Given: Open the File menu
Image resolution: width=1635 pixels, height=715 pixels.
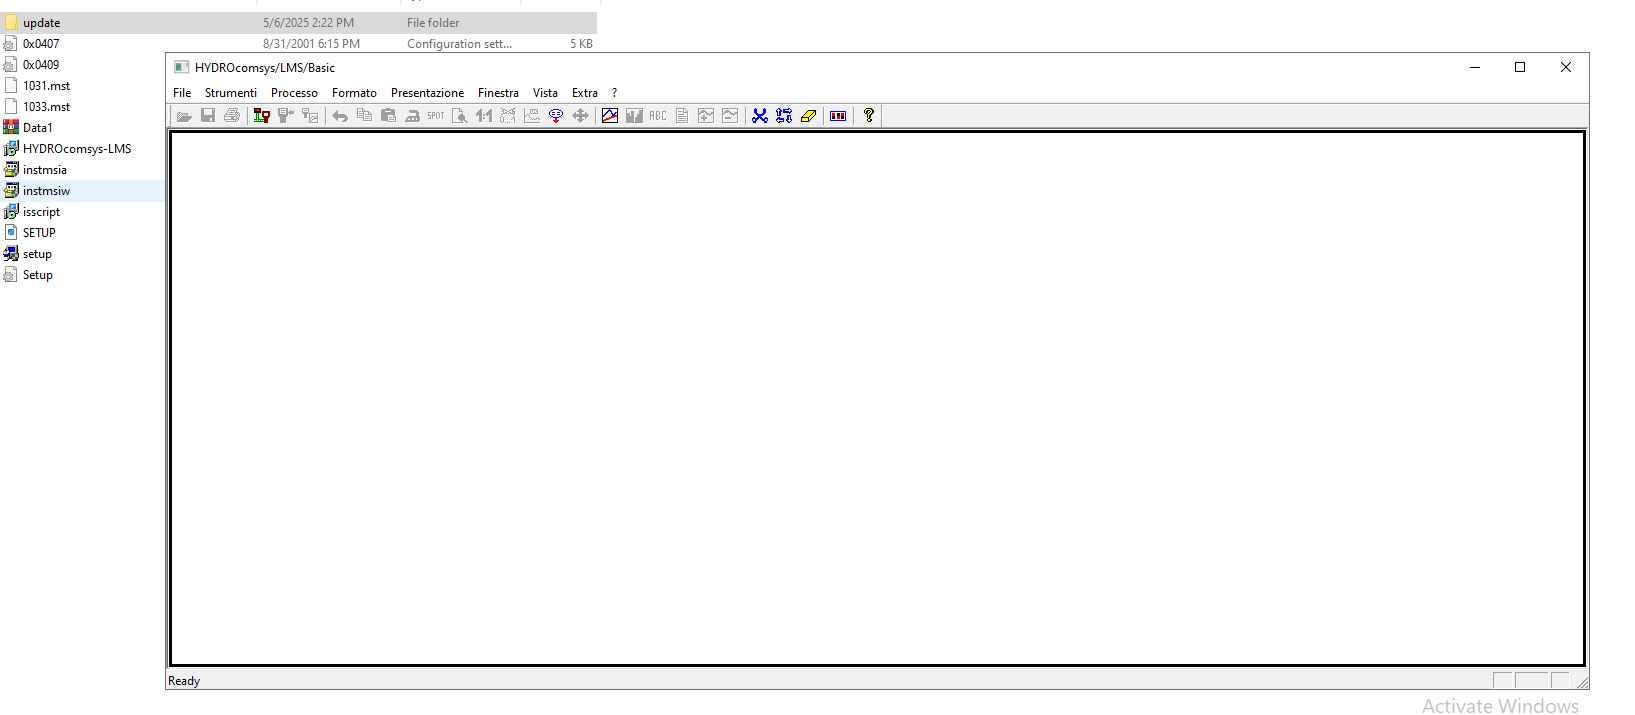Looking at the screenshot, I should tap(182, 93).
